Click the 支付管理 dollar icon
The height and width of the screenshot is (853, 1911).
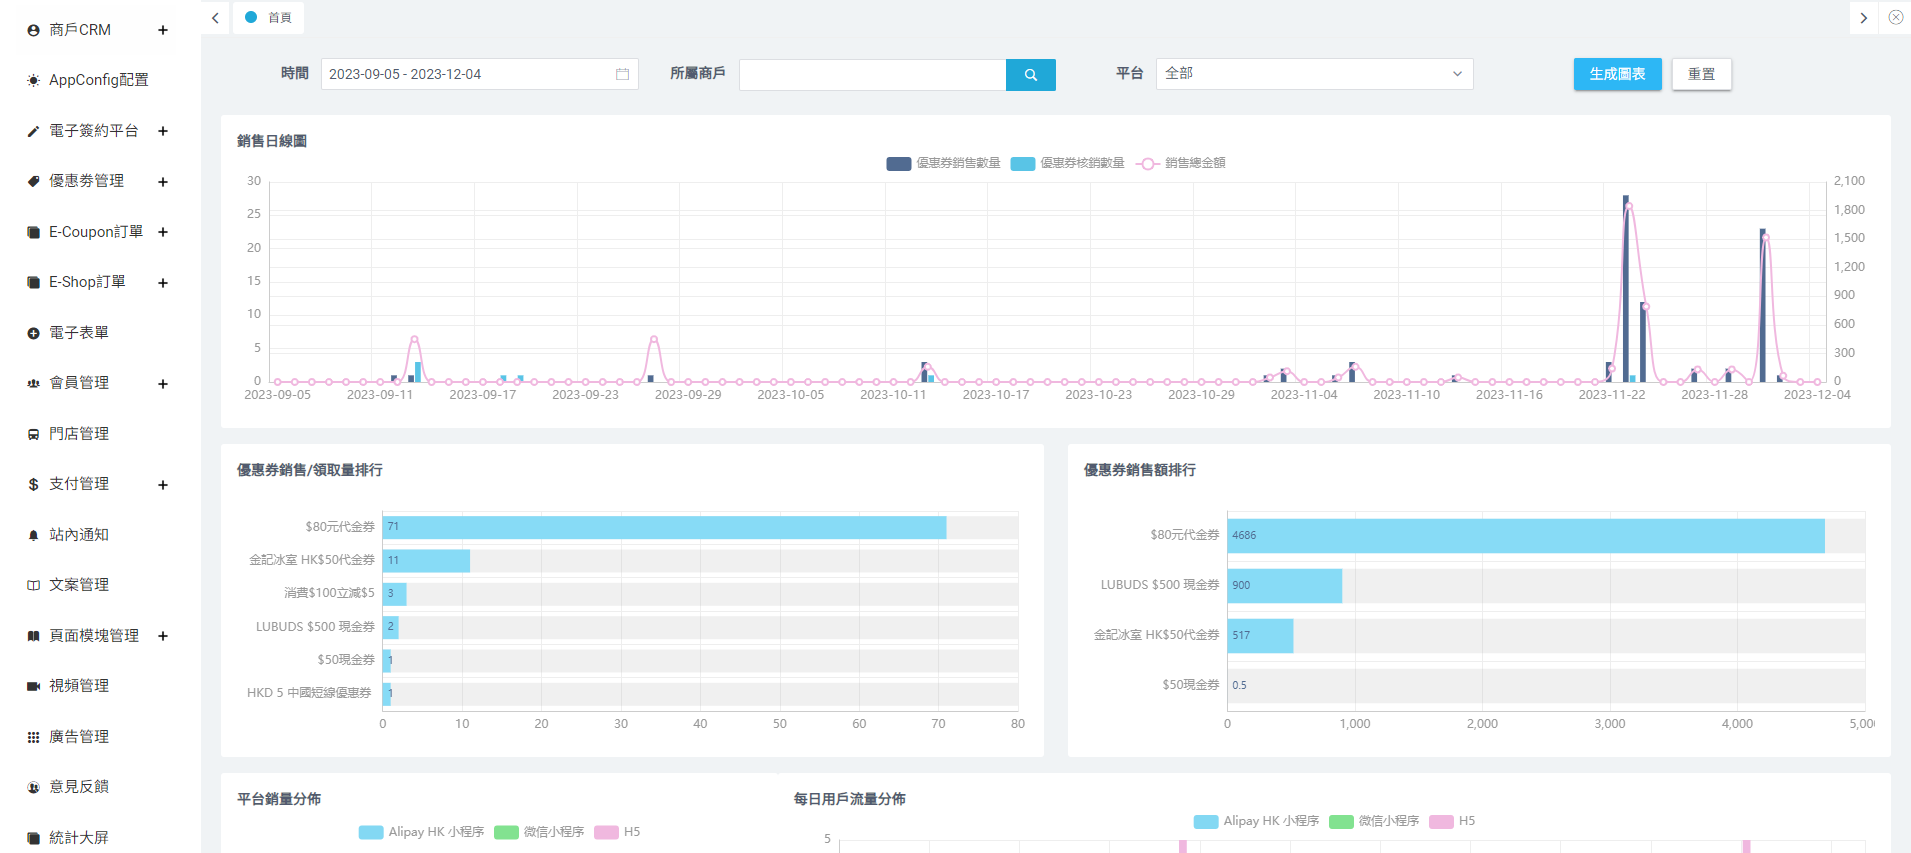(33, 484)
